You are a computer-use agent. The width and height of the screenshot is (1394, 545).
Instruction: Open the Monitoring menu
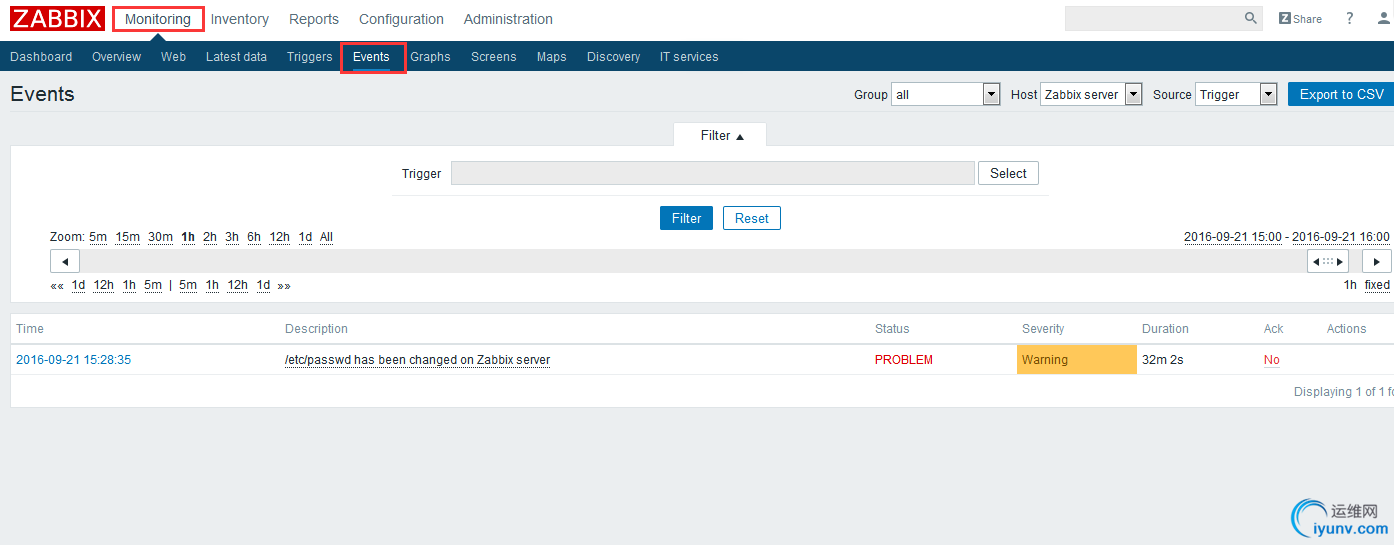point(158,19)
